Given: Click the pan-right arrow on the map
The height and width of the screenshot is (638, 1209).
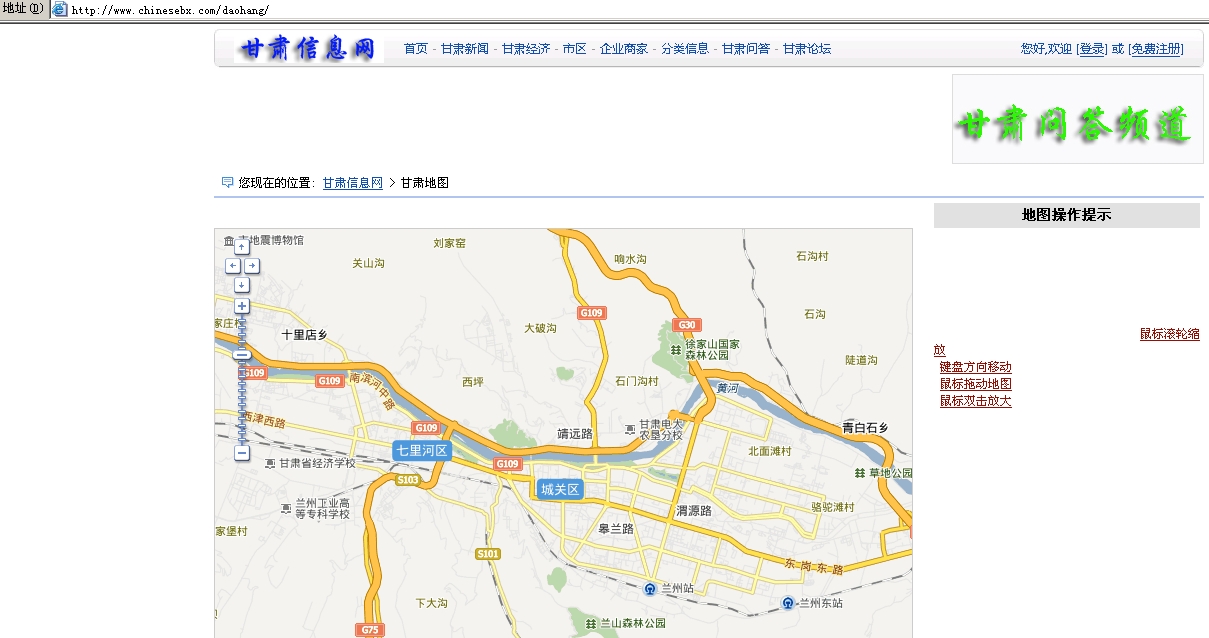Looking at the screenshot, I should pos(250,265).
